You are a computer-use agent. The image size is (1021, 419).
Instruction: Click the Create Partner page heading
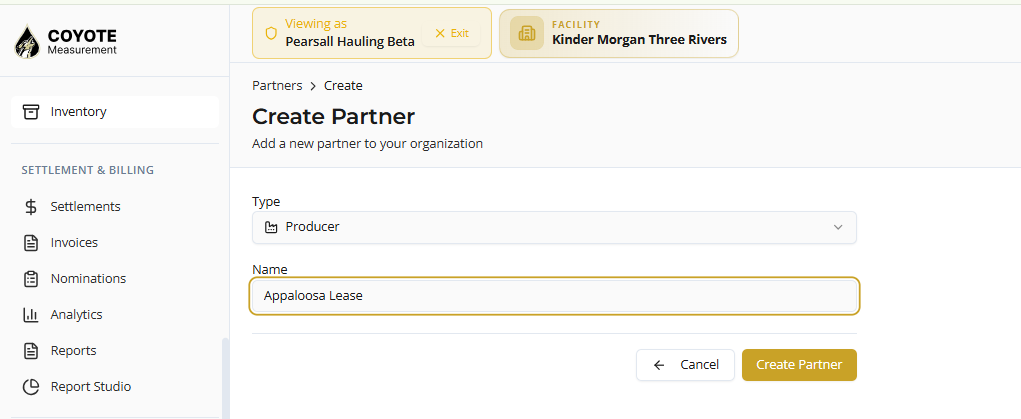333,117
